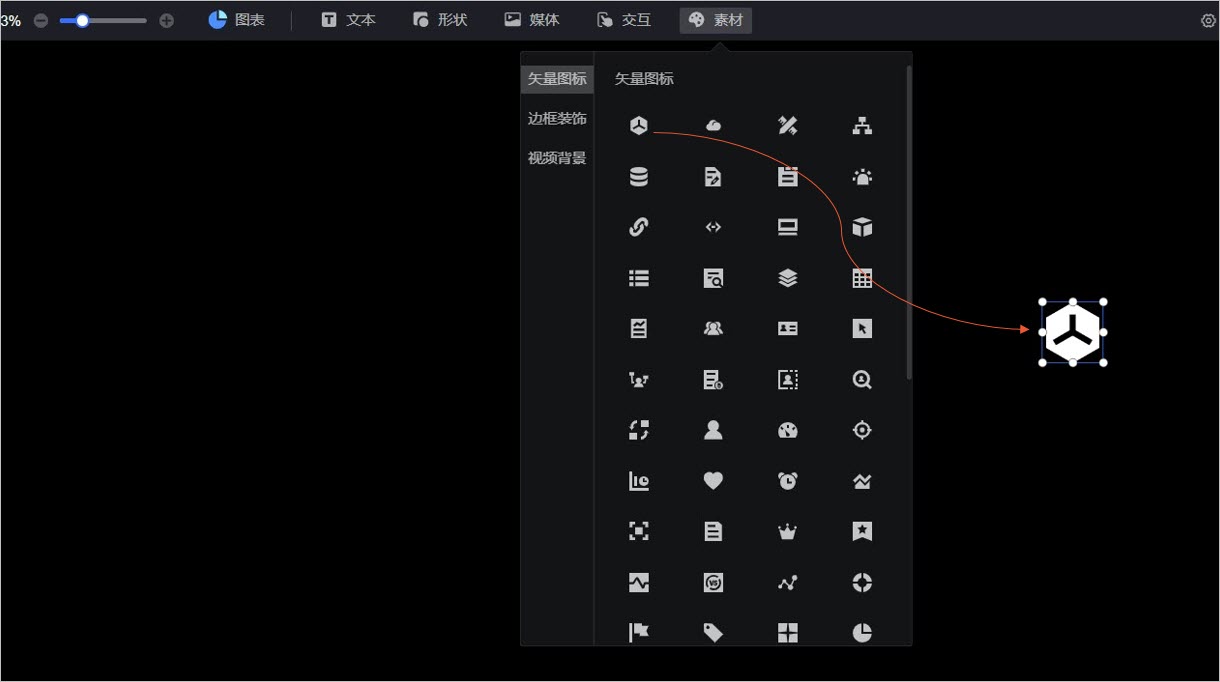Pick the lifebuoy ring icon
Image resolution: width=1220 pixels, height=682 pixels.
coord(862,582)
